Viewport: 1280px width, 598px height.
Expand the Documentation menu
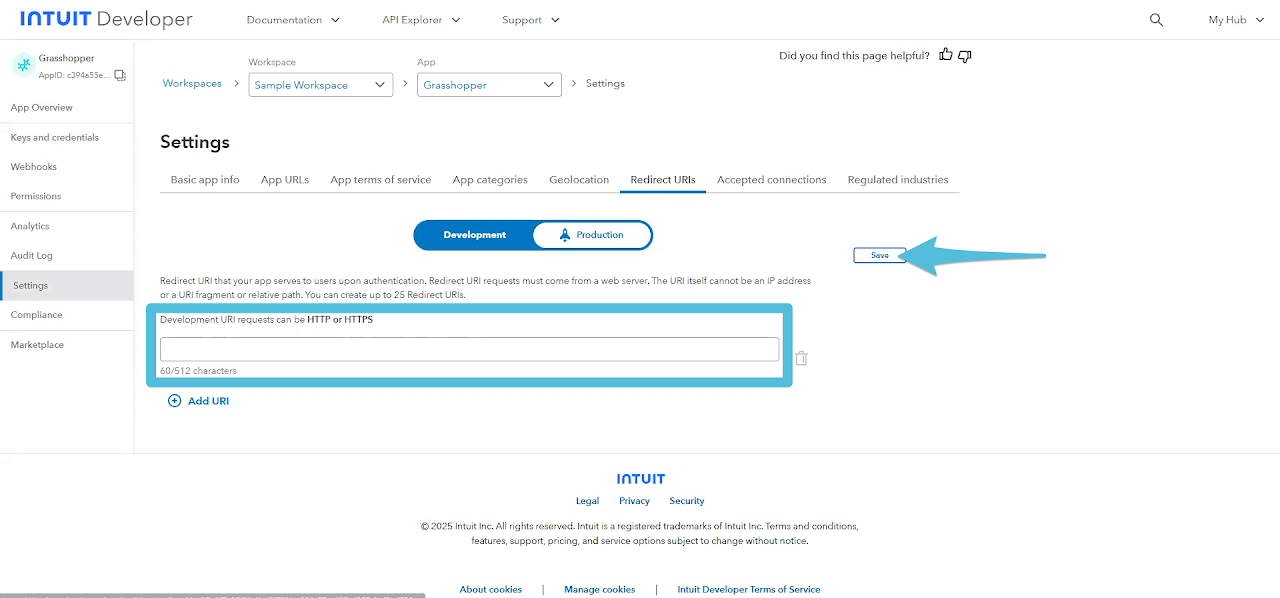pyautogui.click(x=293, y=20)
